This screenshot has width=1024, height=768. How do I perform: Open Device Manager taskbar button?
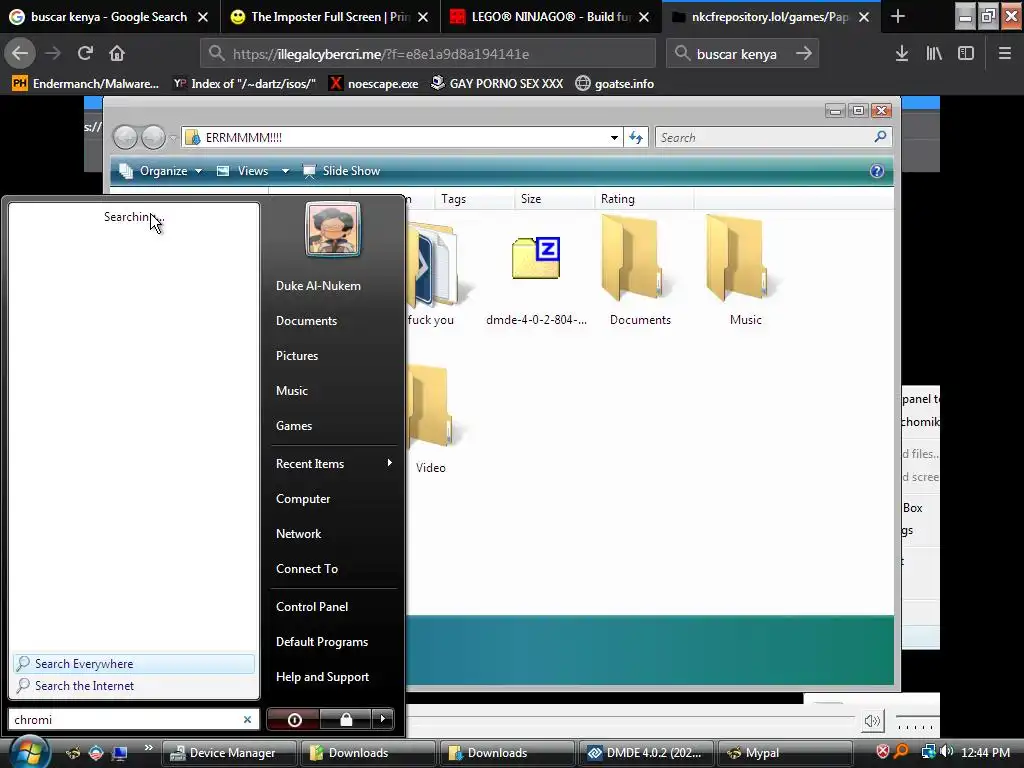(x=230, y=753)
